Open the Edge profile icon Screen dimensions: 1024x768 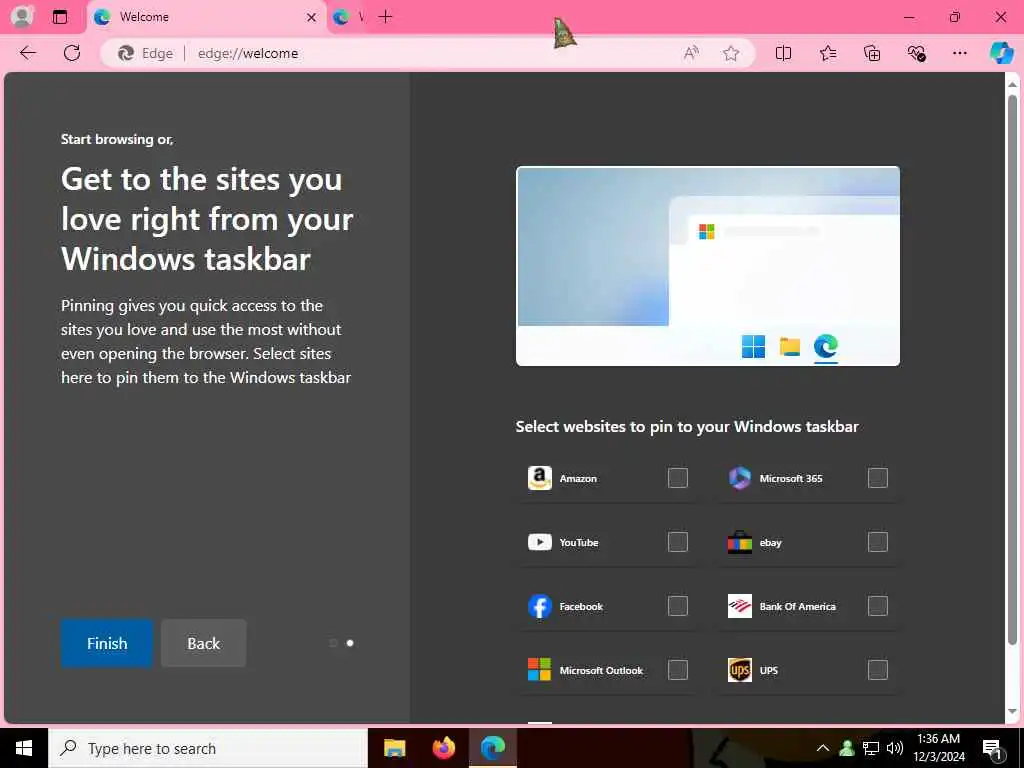tap(22, 16)
